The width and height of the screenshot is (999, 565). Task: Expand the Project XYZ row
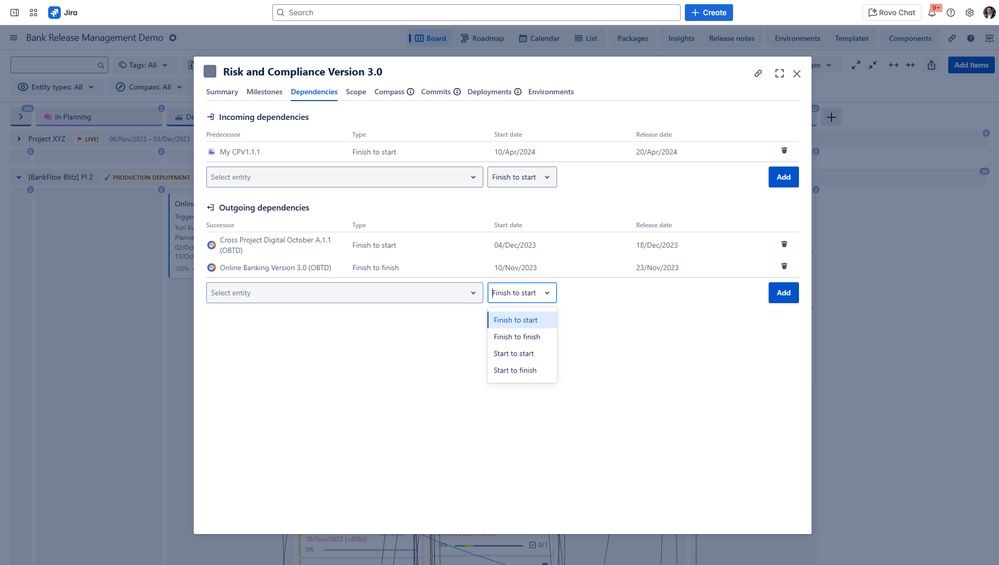point(18,139)
